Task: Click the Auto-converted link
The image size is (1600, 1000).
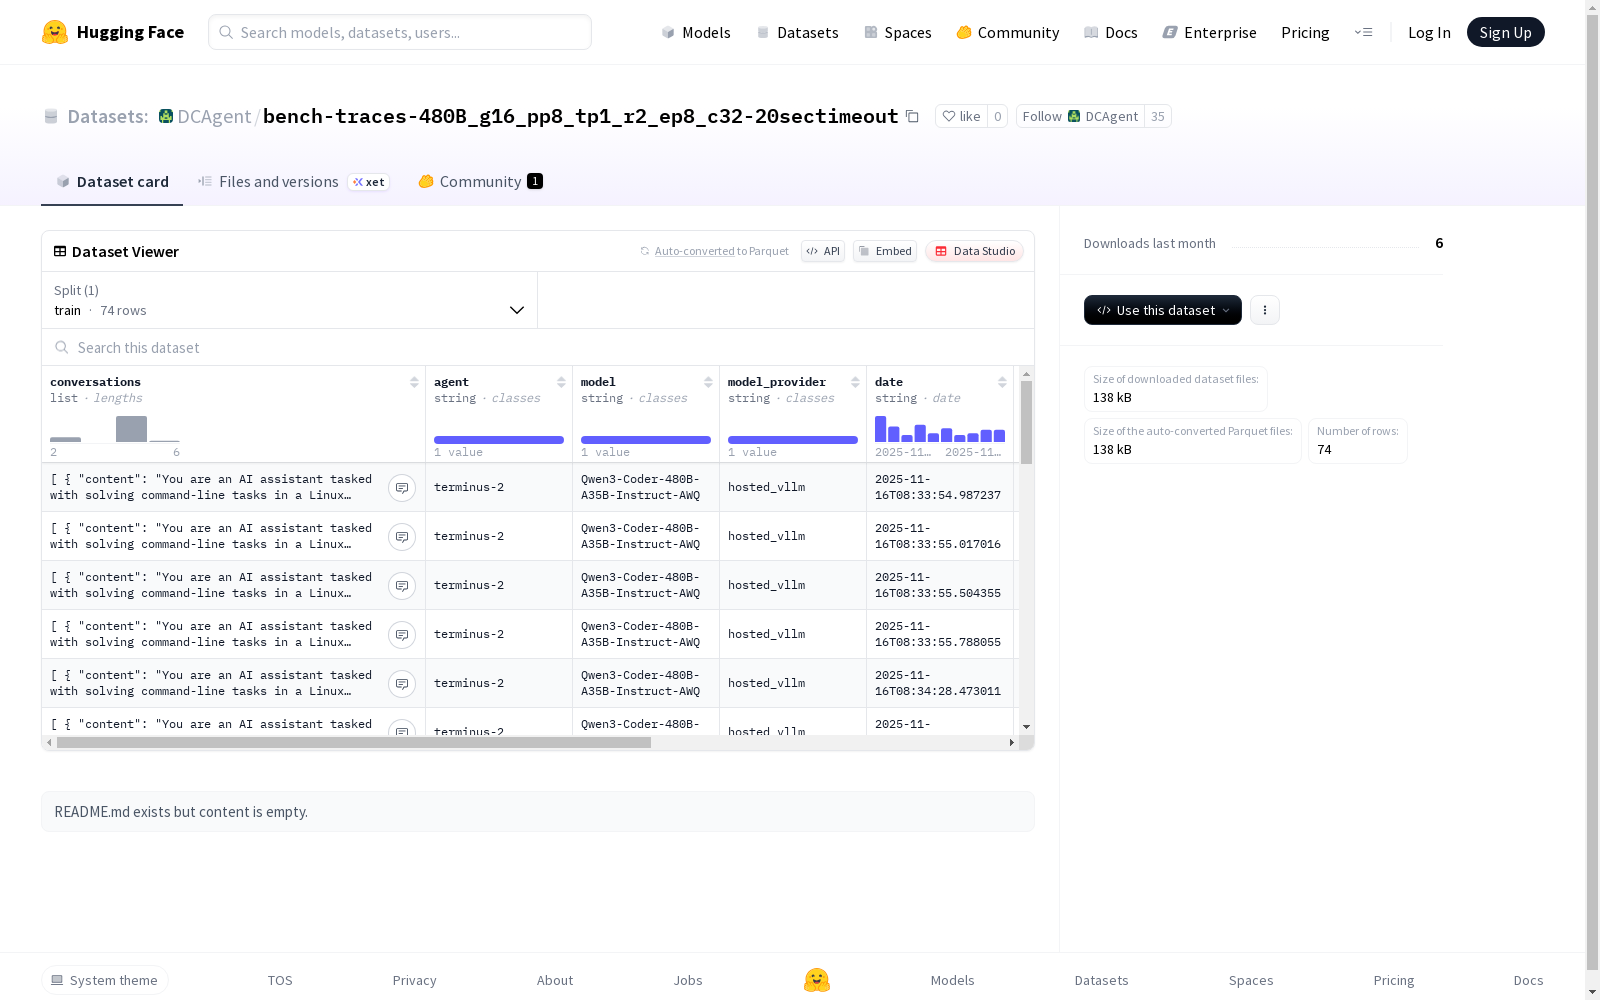Action: 694,251
